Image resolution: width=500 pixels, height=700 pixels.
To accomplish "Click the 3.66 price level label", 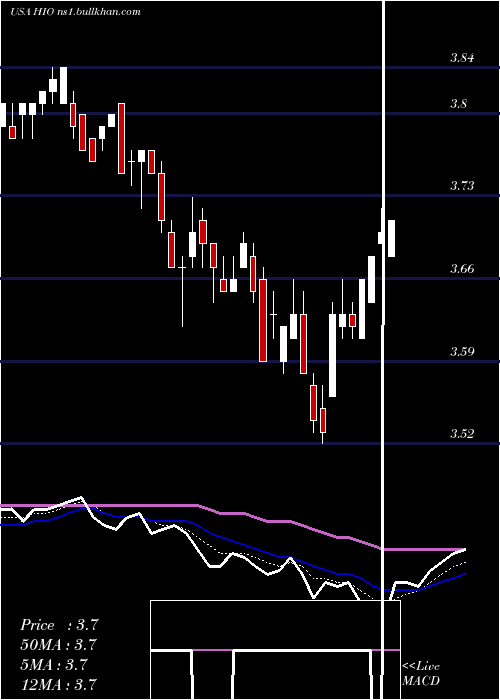I will (x=462, y=269).
